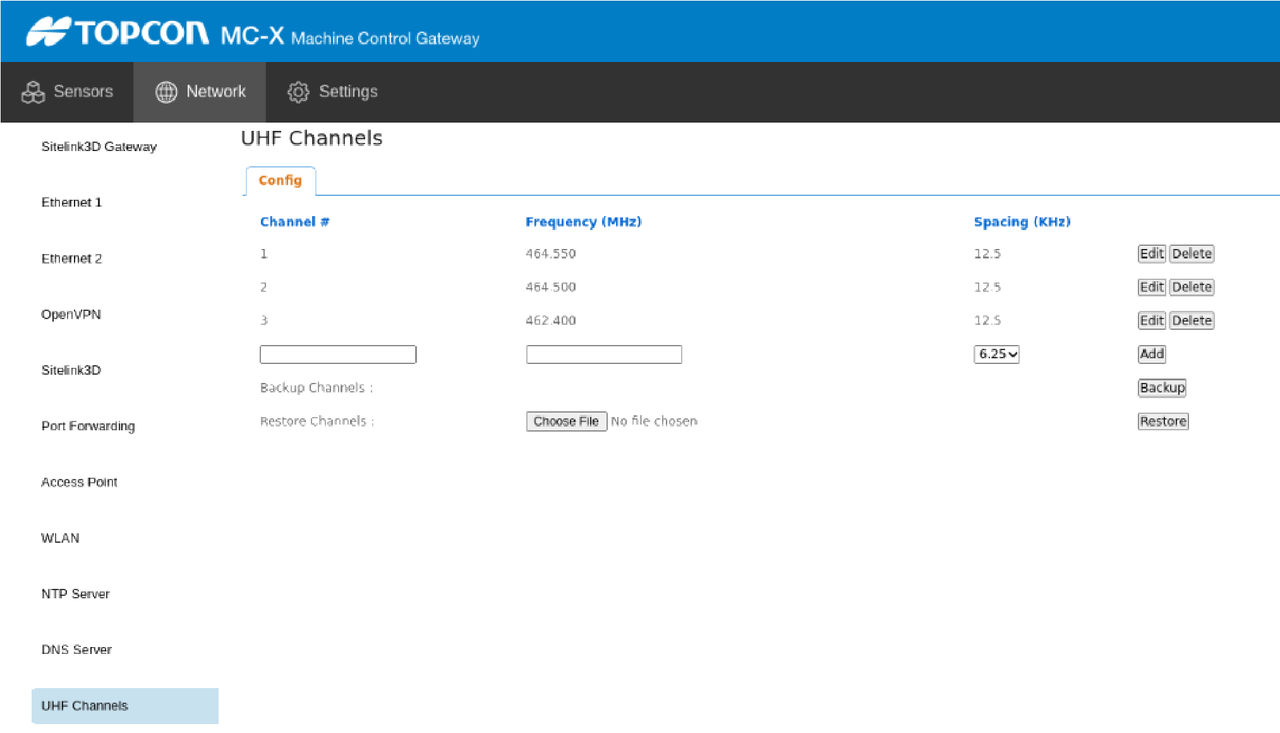Delete channel 2 with frequency 464.500
This screenshot has width=1280, height=733.
click(1191, 287)
